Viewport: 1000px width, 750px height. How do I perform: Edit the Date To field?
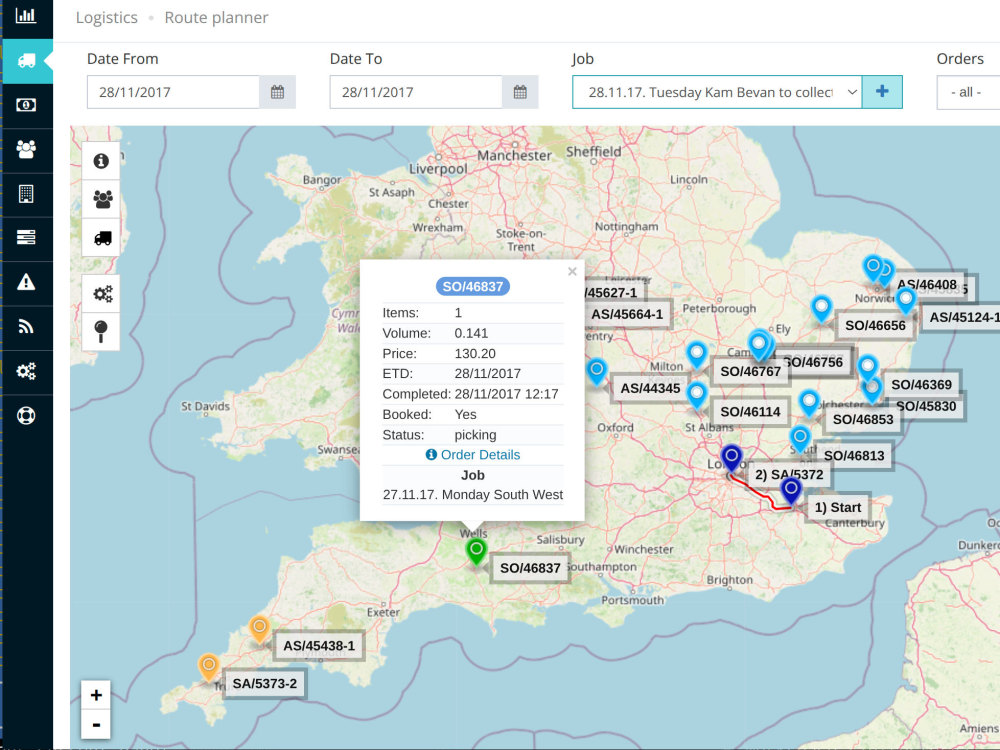click(416, 92)
